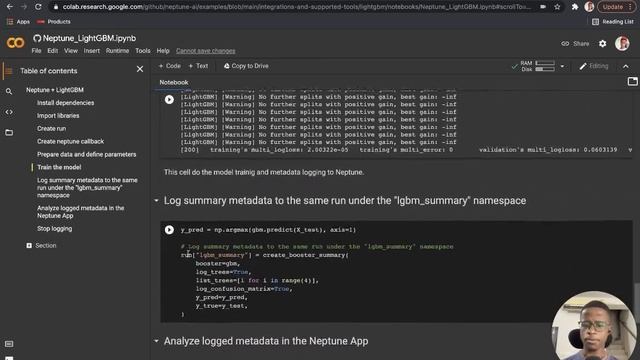
Task: Run the lgbm_summary code cell
Action: [169, 230]
